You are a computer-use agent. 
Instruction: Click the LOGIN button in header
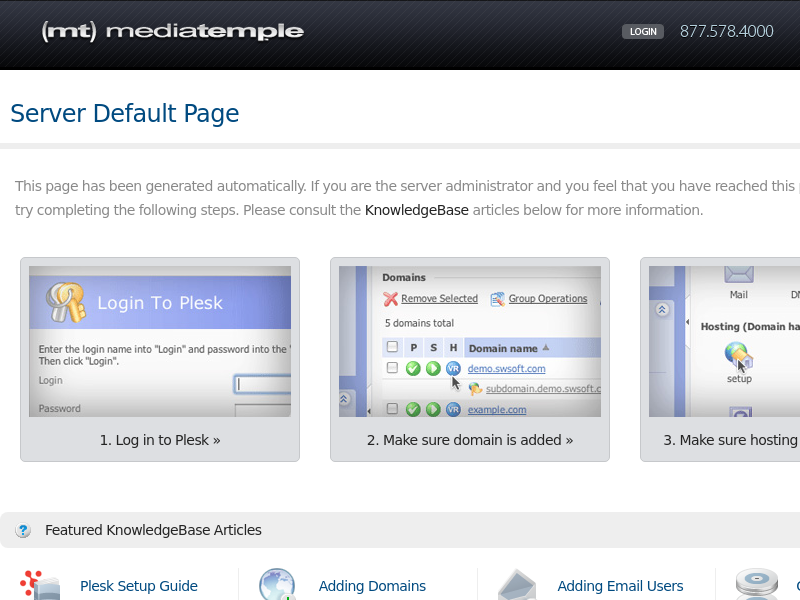click(642, 32)
